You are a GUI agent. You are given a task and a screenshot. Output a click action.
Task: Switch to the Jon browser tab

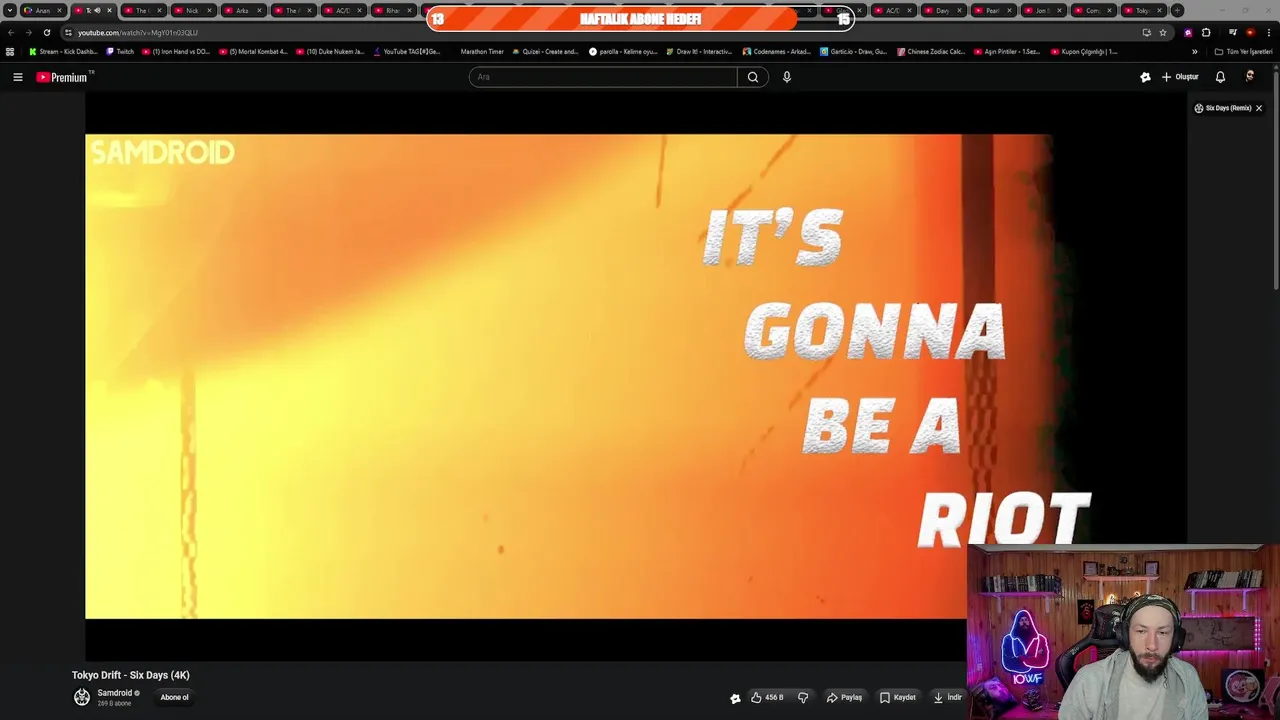tap(1042, 10)
